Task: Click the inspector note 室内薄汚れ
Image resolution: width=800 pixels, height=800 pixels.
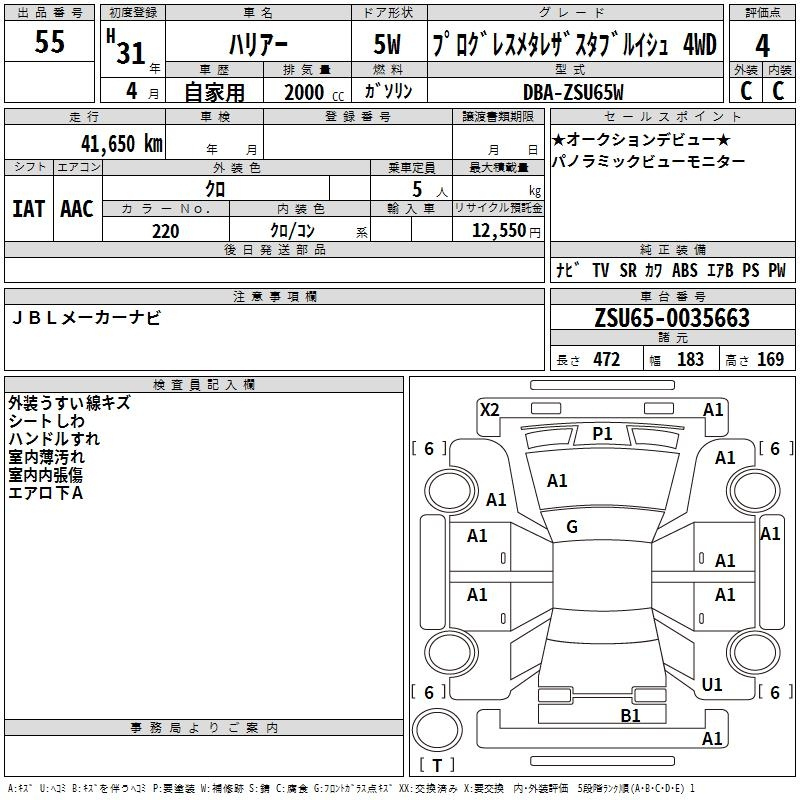Action: point(46,457)
